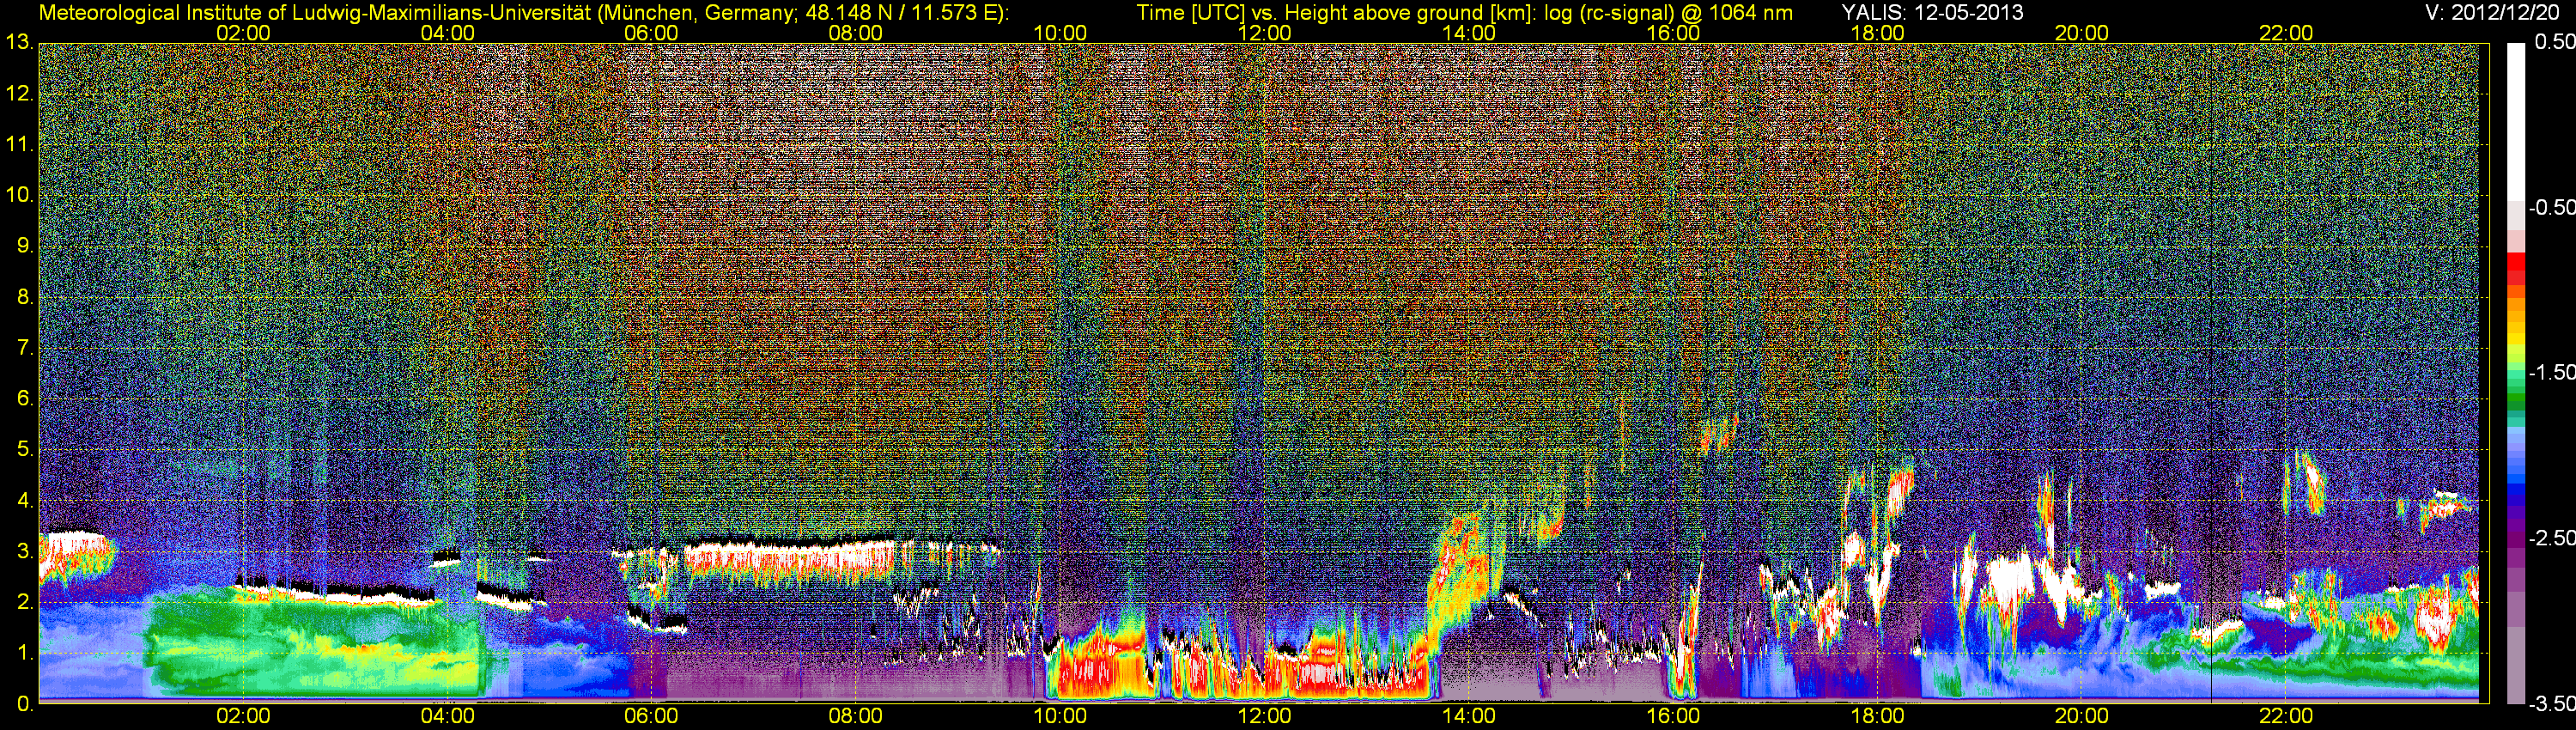Select the 0. km height axis label
The height and width of the screenshot is (730, 2576).
(x=26, y=704)
